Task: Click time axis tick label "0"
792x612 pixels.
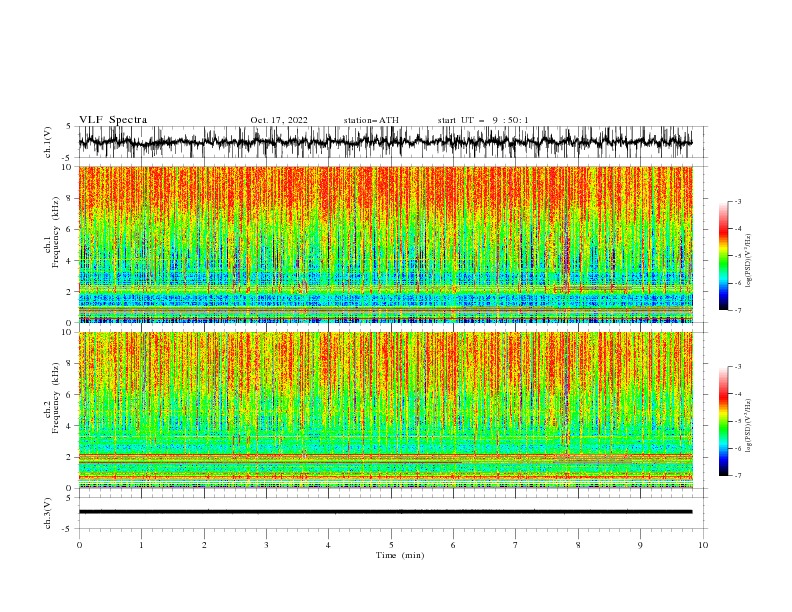Action: pos(79,545)
